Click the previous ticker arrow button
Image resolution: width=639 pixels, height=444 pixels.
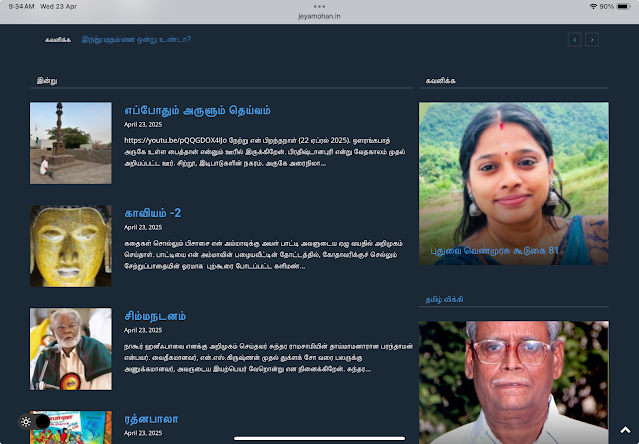(x=575, y=40)
